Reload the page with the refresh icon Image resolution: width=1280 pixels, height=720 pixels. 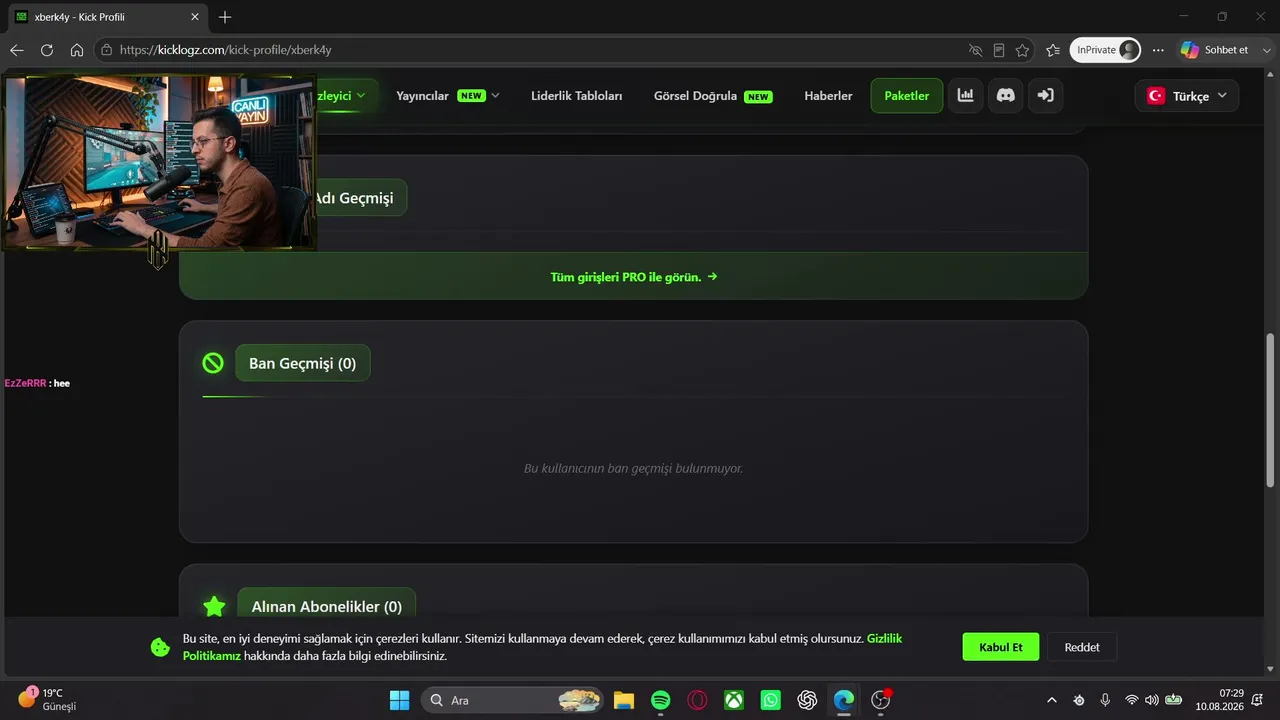tap(47, 50)
